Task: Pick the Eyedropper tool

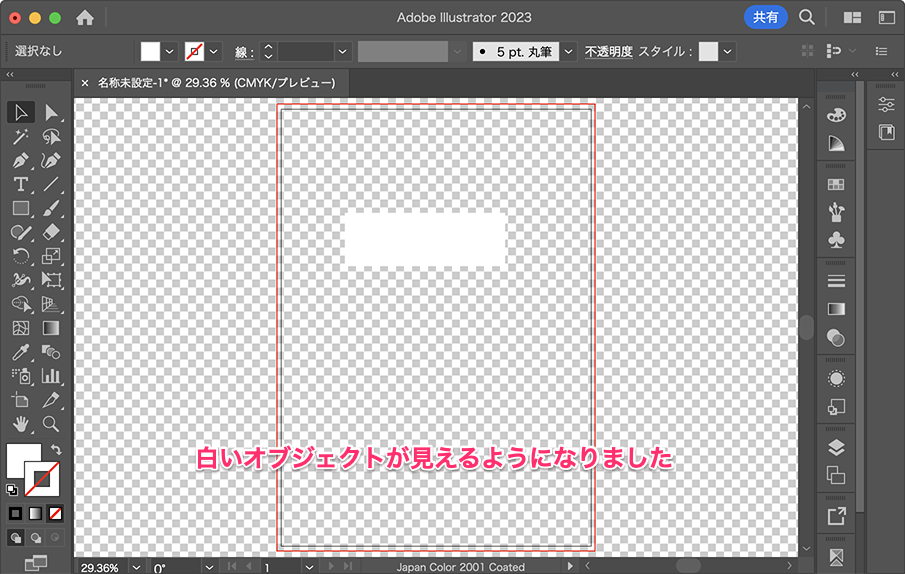Action: click(x=20, y=352)
